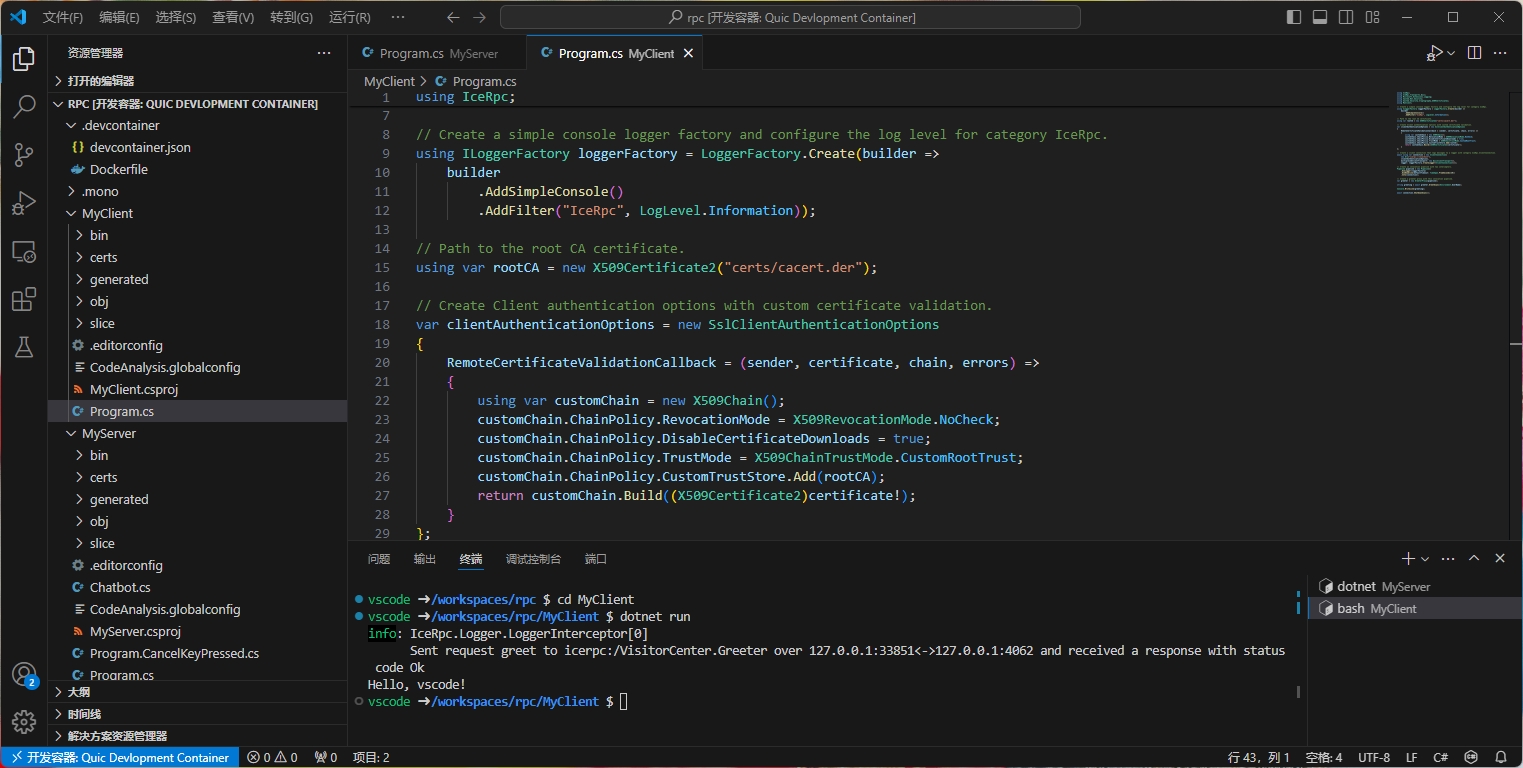This screenshot has height=768, width=1523.
Task: Open editor More Actions ellipsis
Action: [1500, 53]
